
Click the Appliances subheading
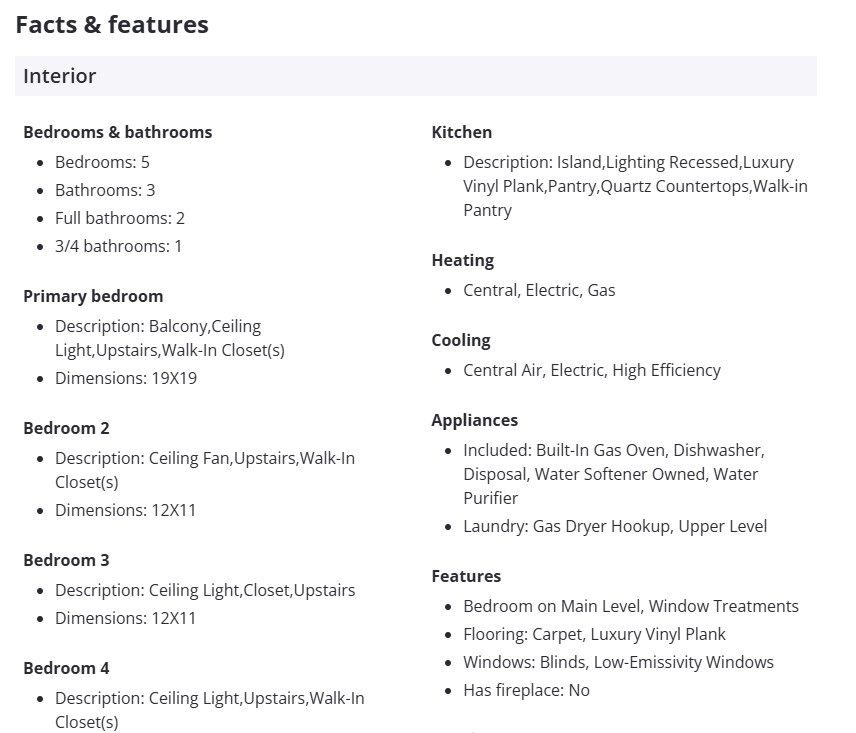(x=474, y=420)
